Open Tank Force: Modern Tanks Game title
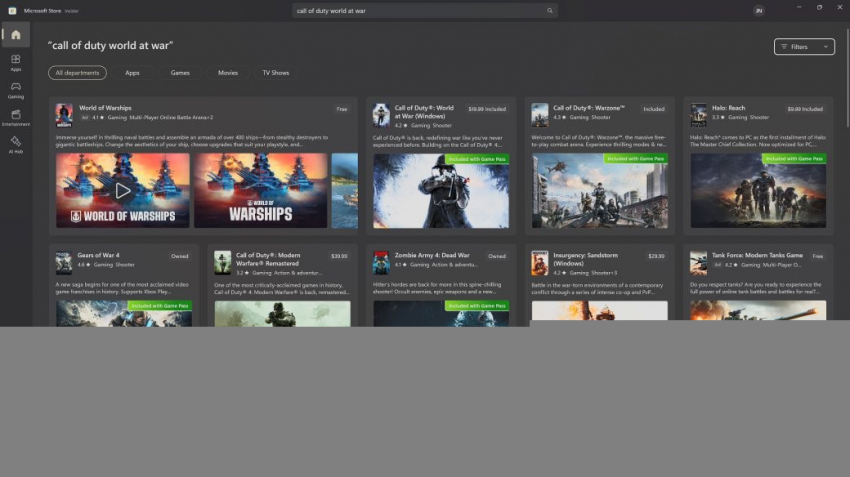Image resolution: width=850 pixels, height=477 pixels. click(x=757, y=255)
